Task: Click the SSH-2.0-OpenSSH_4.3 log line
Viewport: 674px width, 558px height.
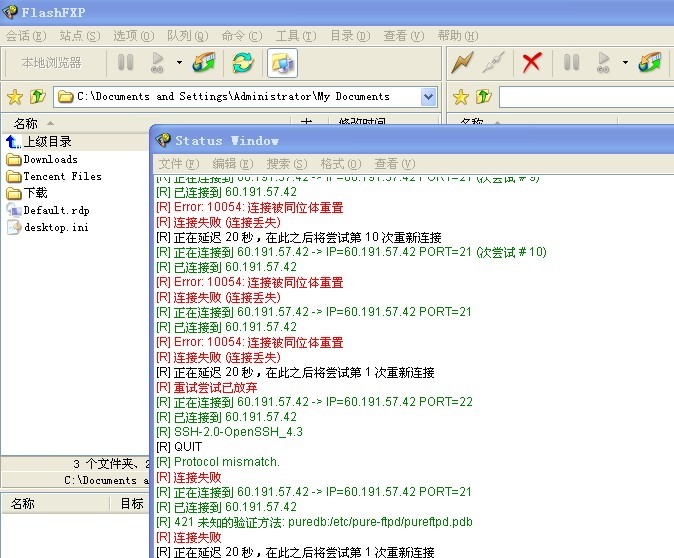Action: click(x=229, y=432)
